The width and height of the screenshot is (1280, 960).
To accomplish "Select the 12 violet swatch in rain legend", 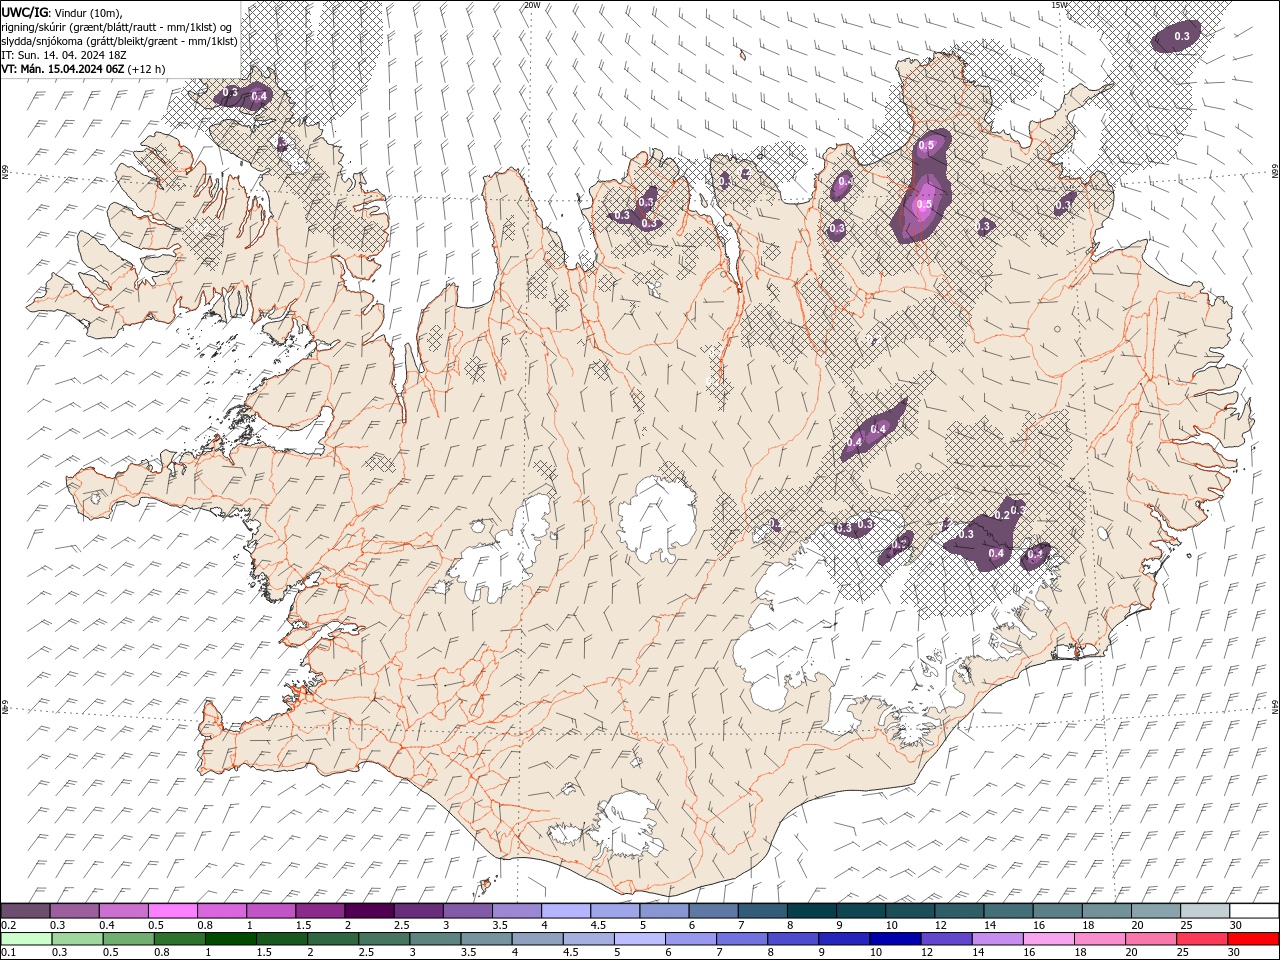I will (946, 939).
